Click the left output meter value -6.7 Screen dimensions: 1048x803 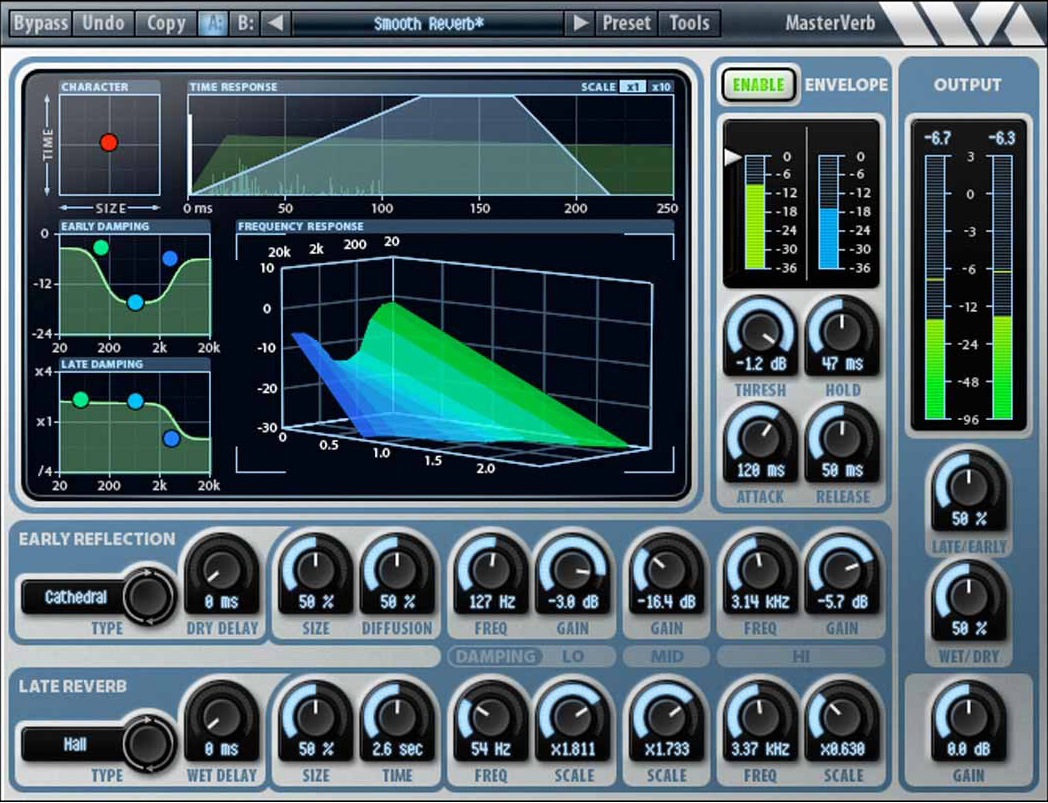pos(937,138)
